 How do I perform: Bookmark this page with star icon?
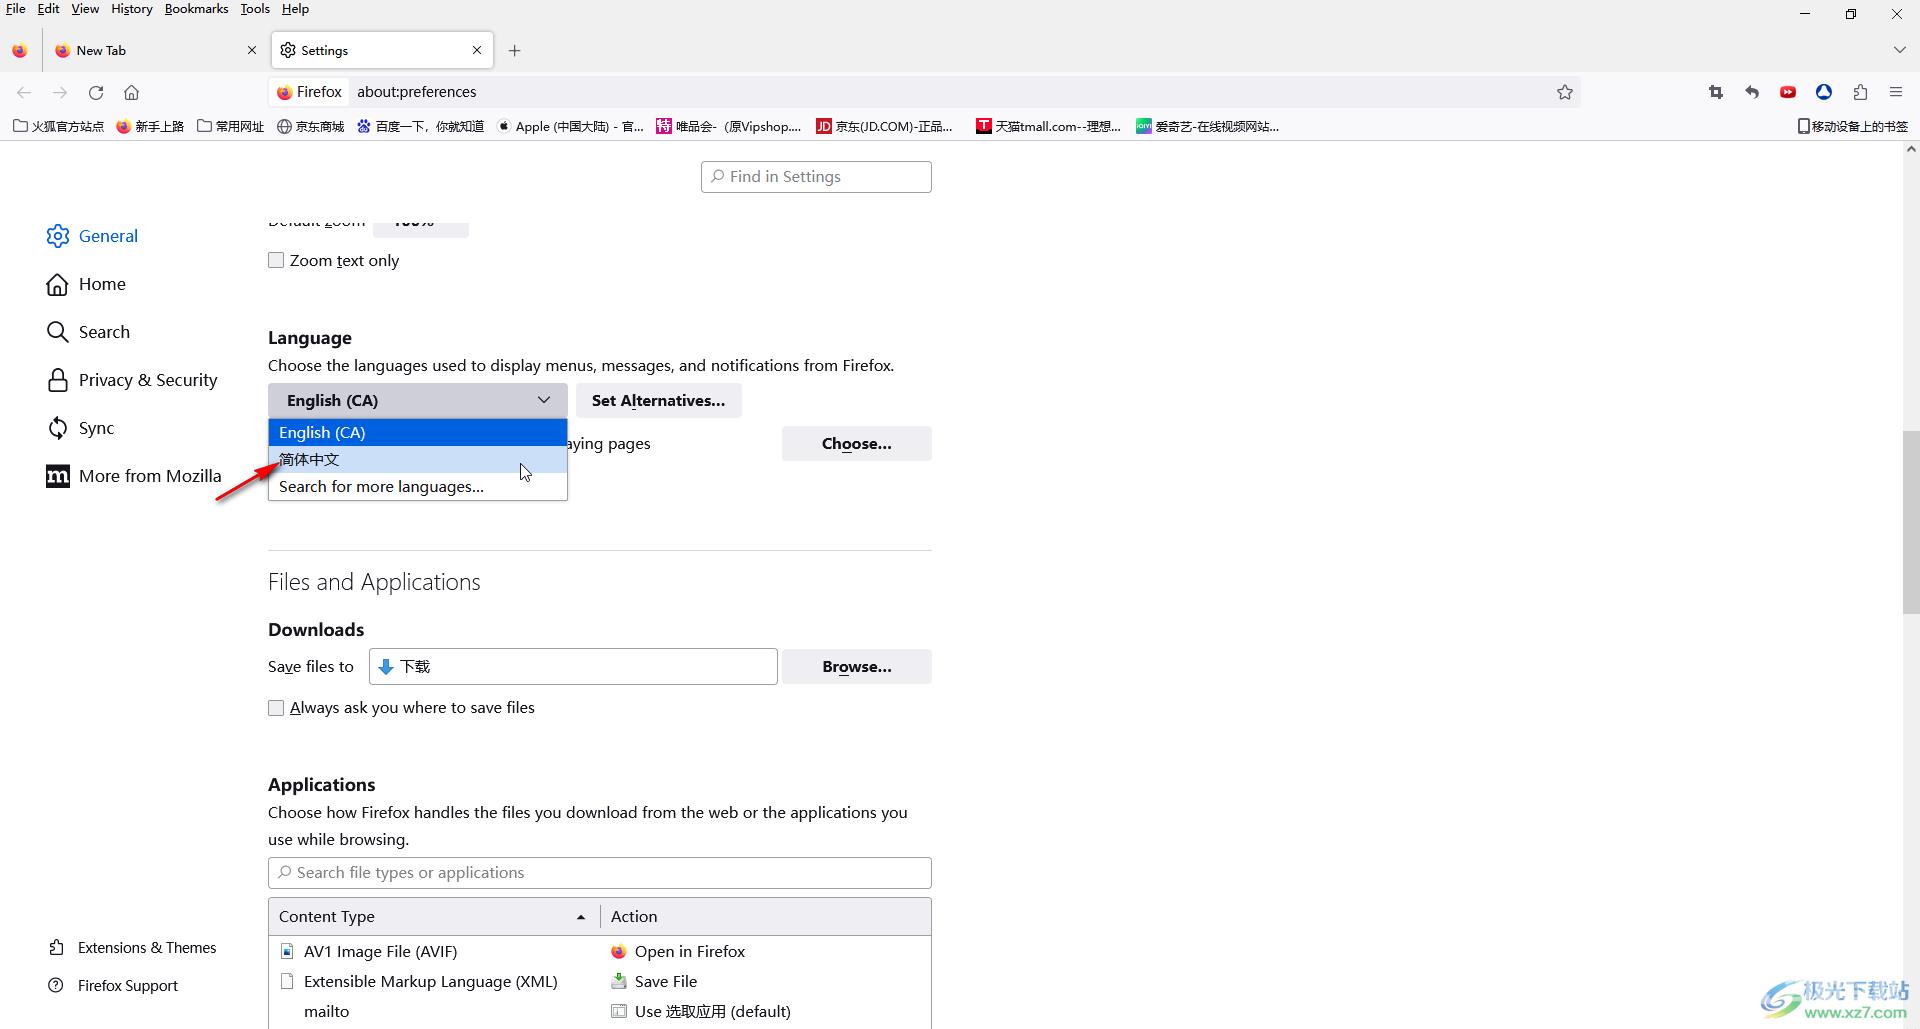coord(1565,92)
